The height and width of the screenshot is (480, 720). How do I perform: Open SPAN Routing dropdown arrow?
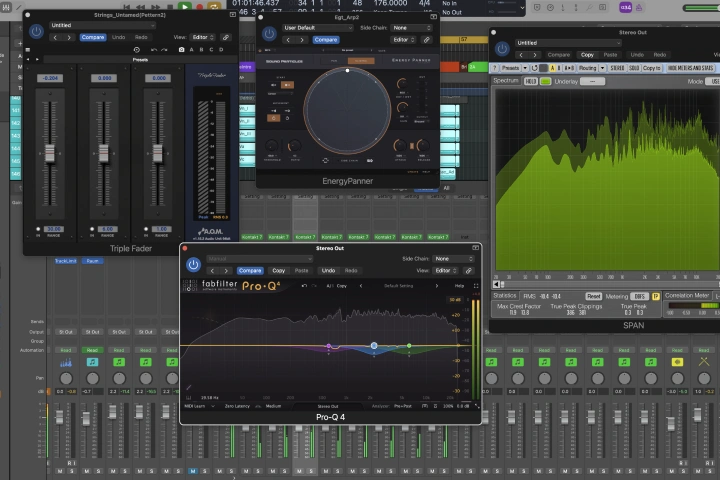[602, 68]
